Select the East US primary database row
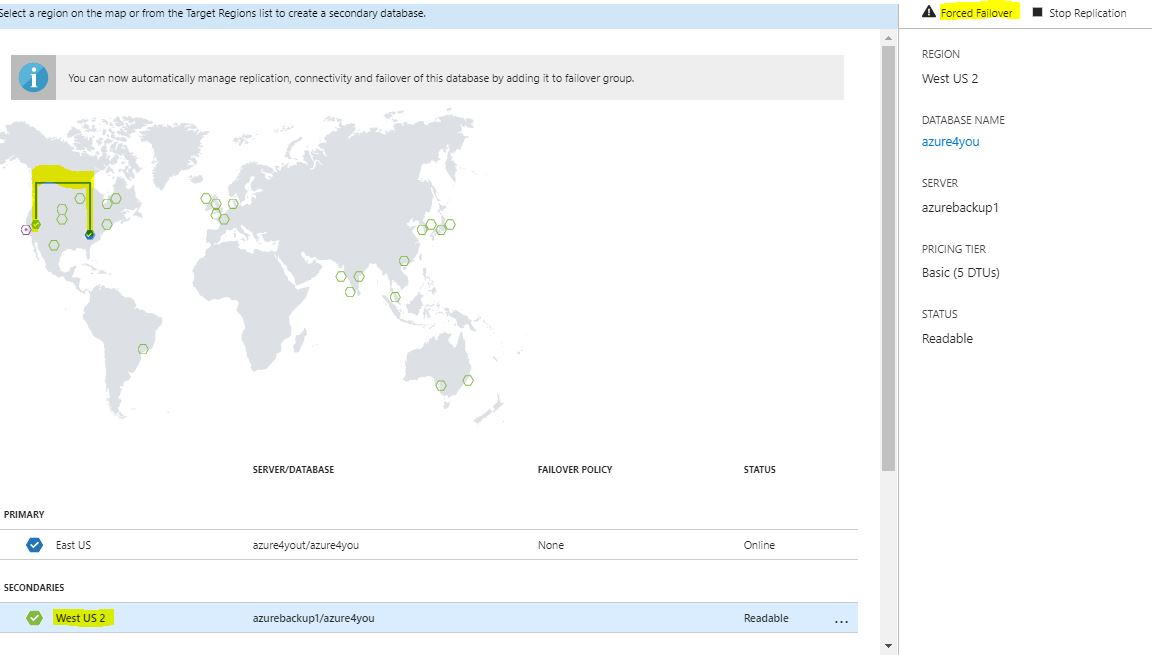 click(x=400, y=545)
